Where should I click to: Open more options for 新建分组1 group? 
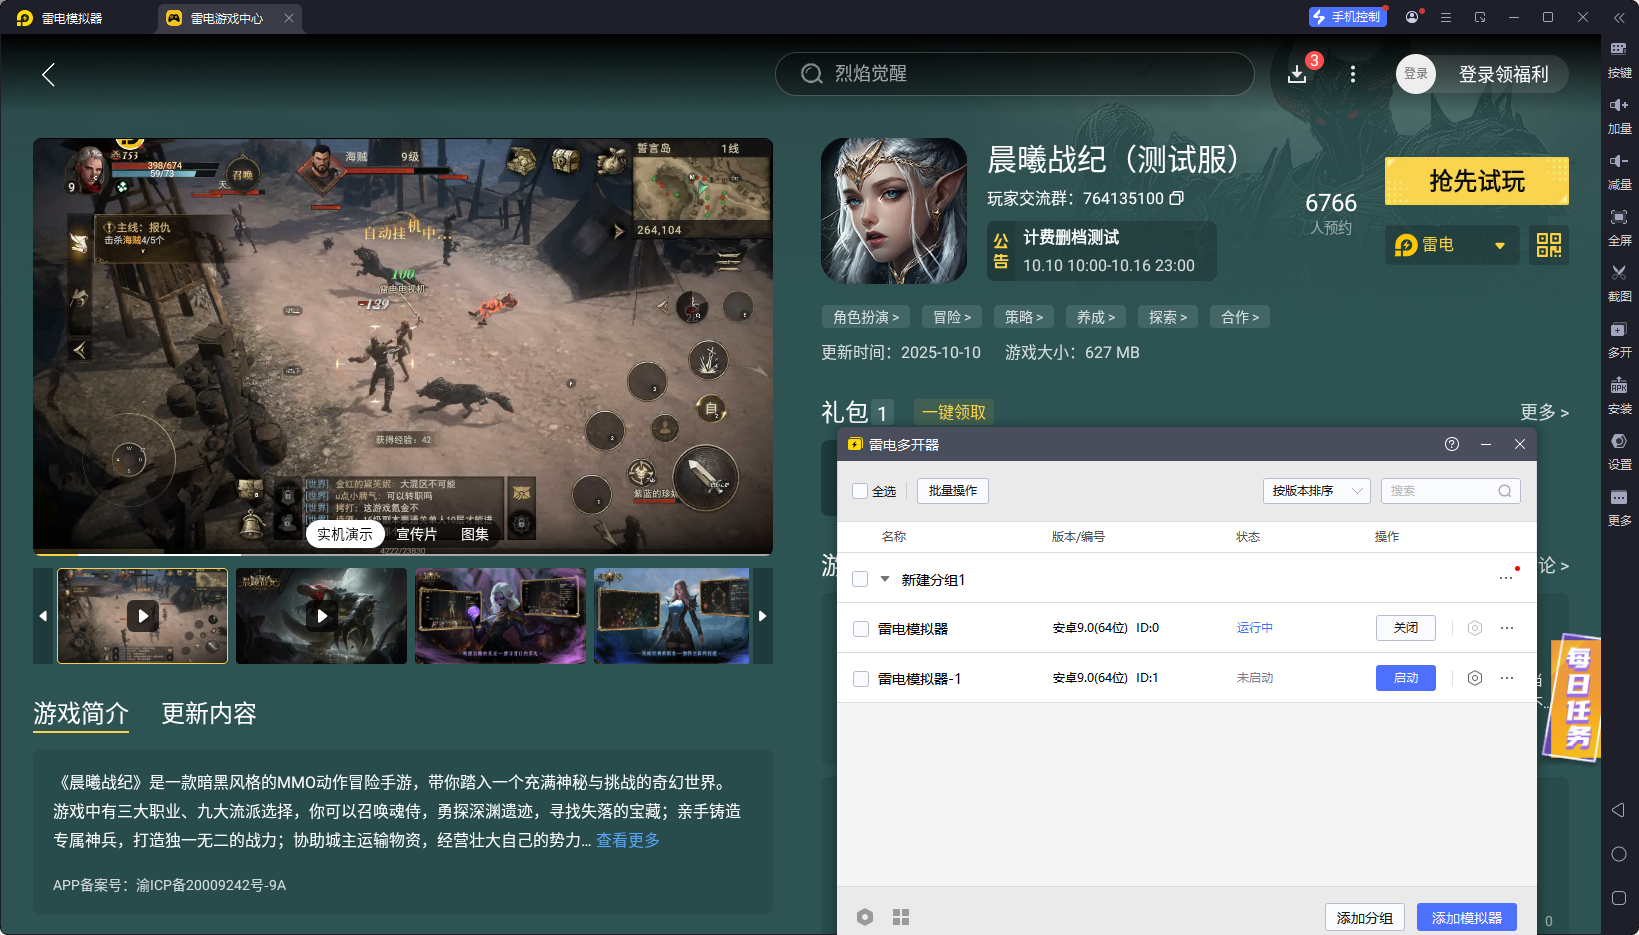point(1506,579)
